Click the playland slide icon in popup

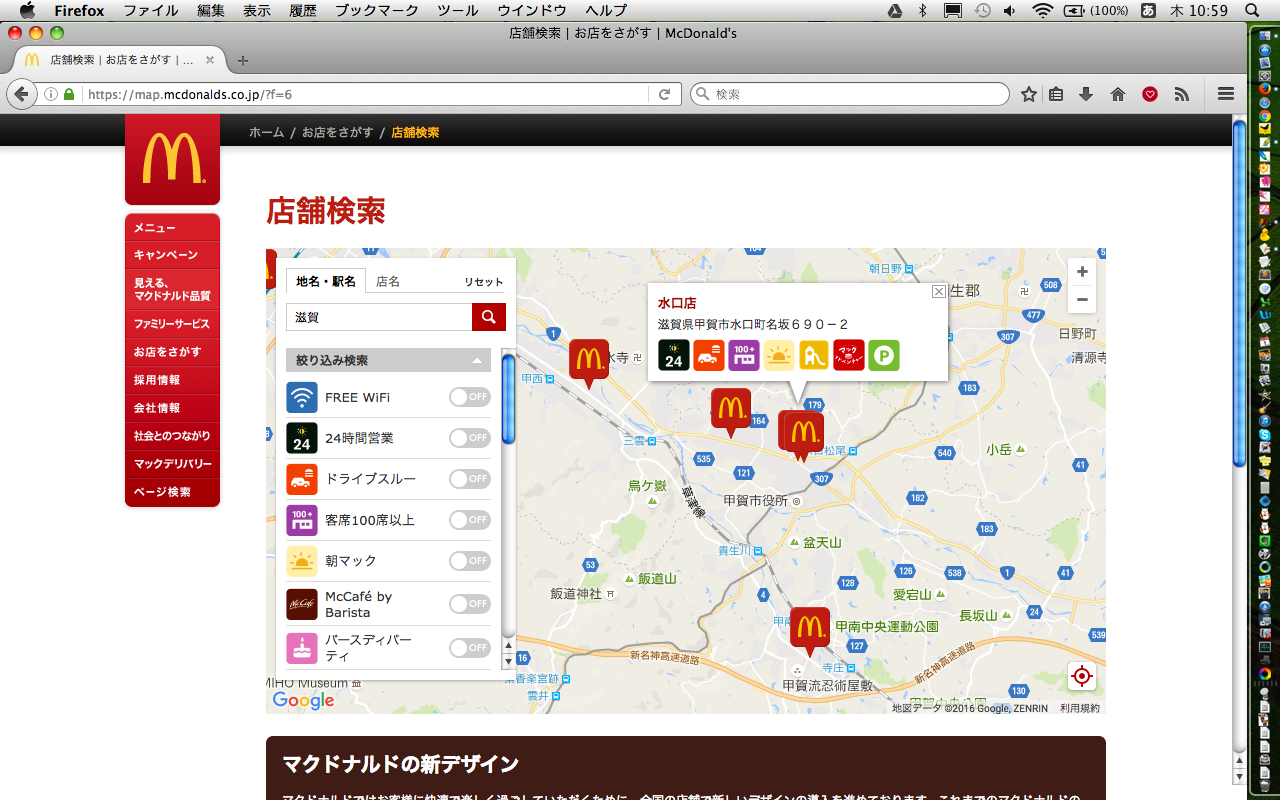click(x=814, y=356)
